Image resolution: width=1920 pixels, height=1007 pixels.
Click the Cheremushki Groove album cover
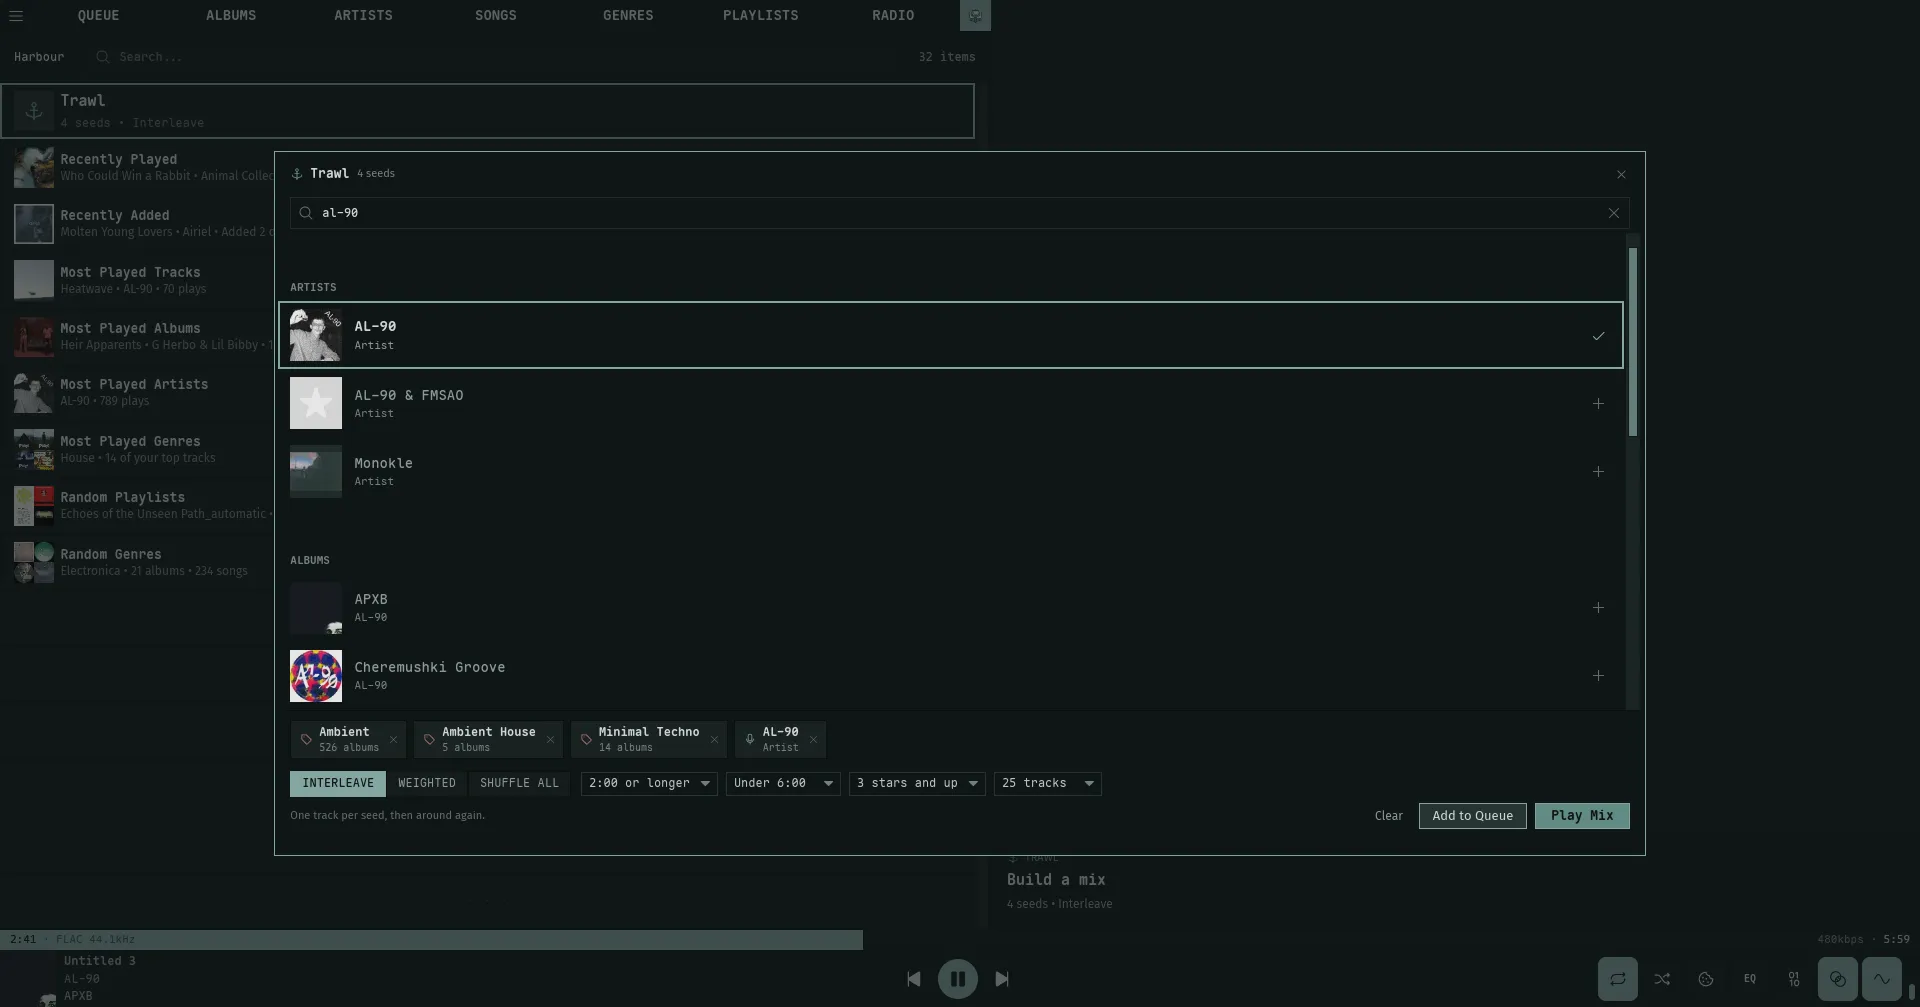point(316,676)
